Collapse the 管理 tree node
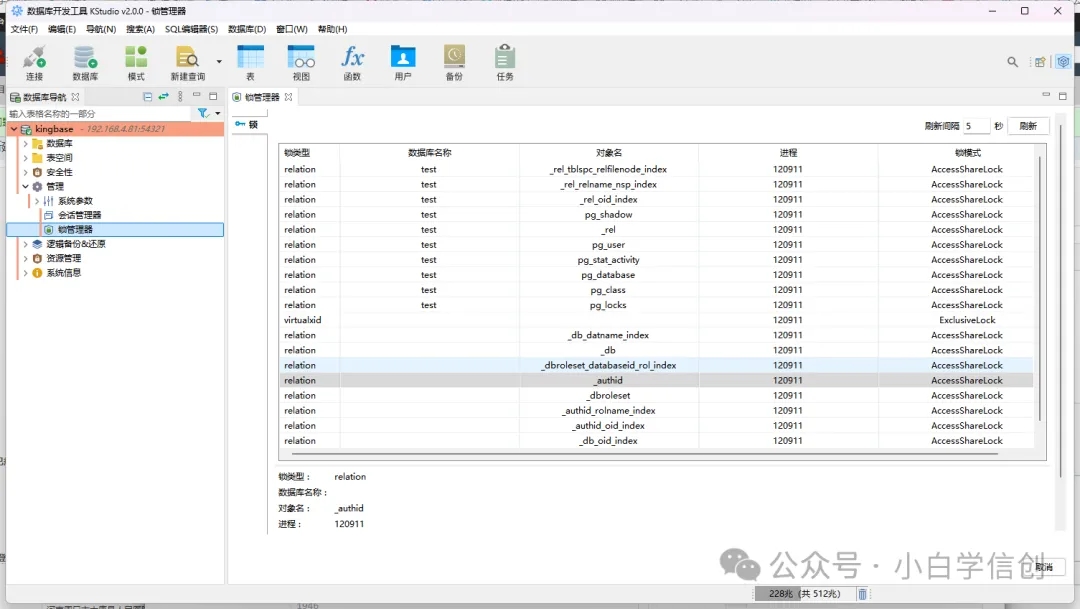Viewport: 1080px width, 609px height. (25, 186)
